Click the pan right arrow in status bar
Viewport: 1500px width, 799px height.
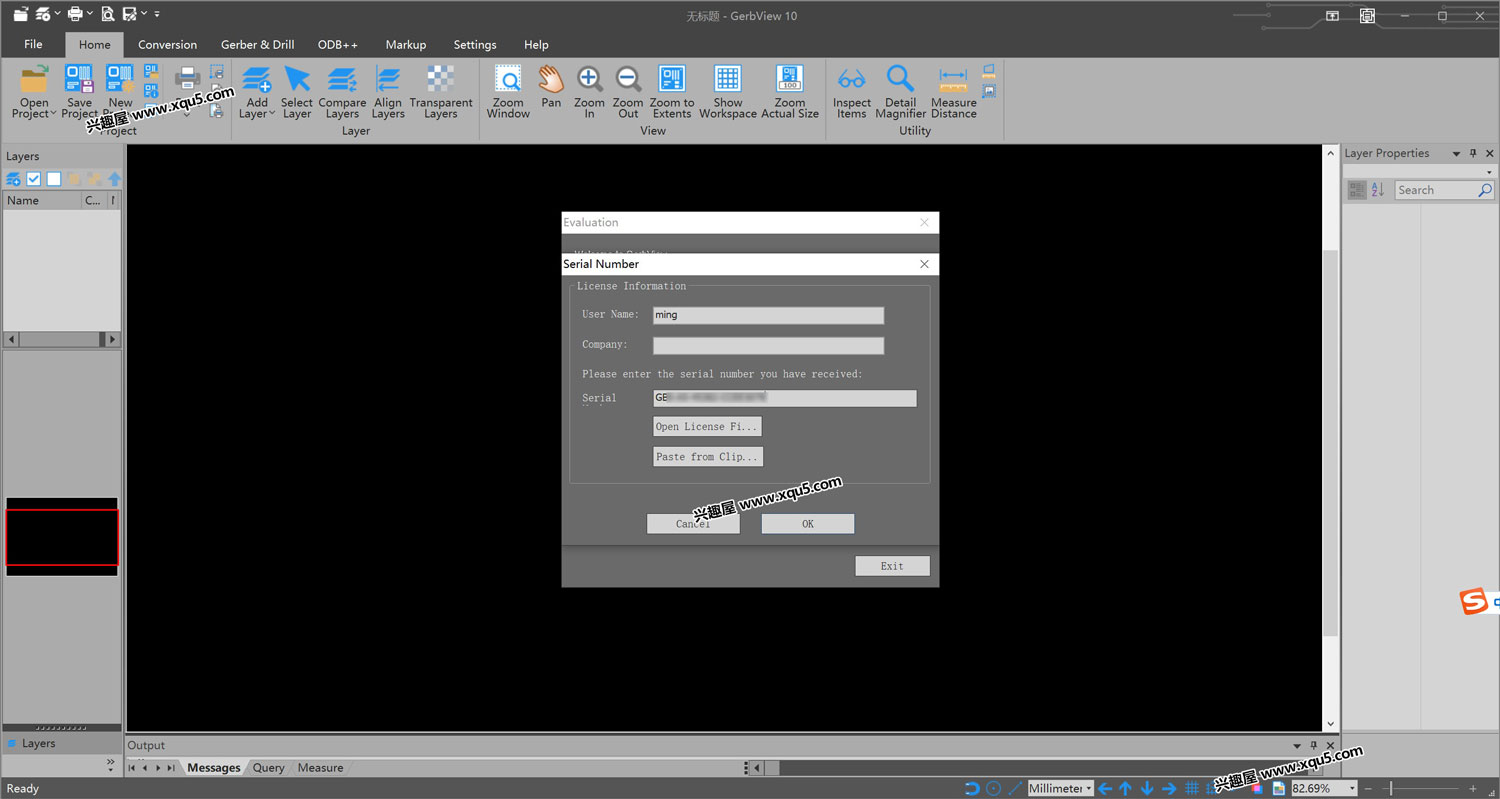pyautogui.click(x=1169, y=789)
